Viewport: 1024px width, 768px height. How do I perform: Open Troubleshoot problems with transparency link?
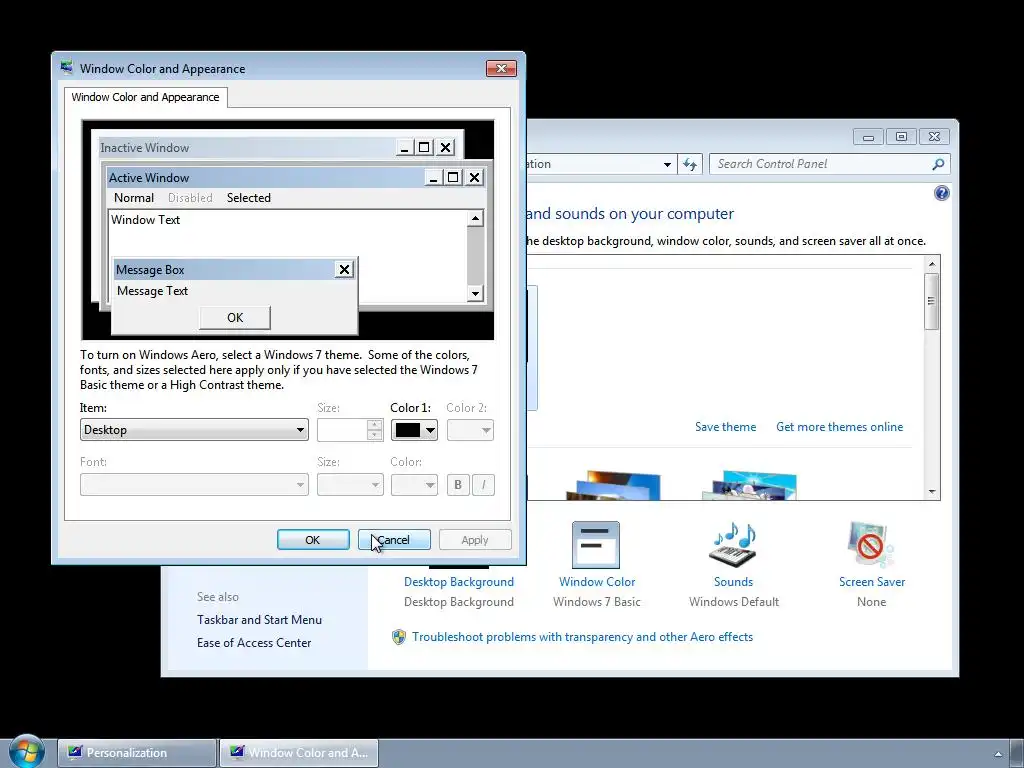[582, 637]
